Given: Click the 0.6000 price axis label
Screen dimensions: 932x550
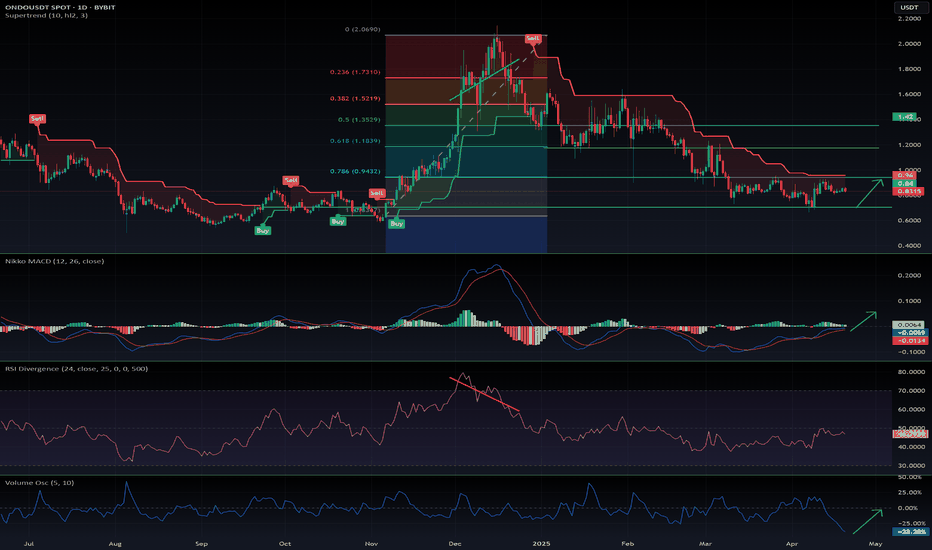Looking at the screenshot, I should pyautogui.click(x=909, y=221).
